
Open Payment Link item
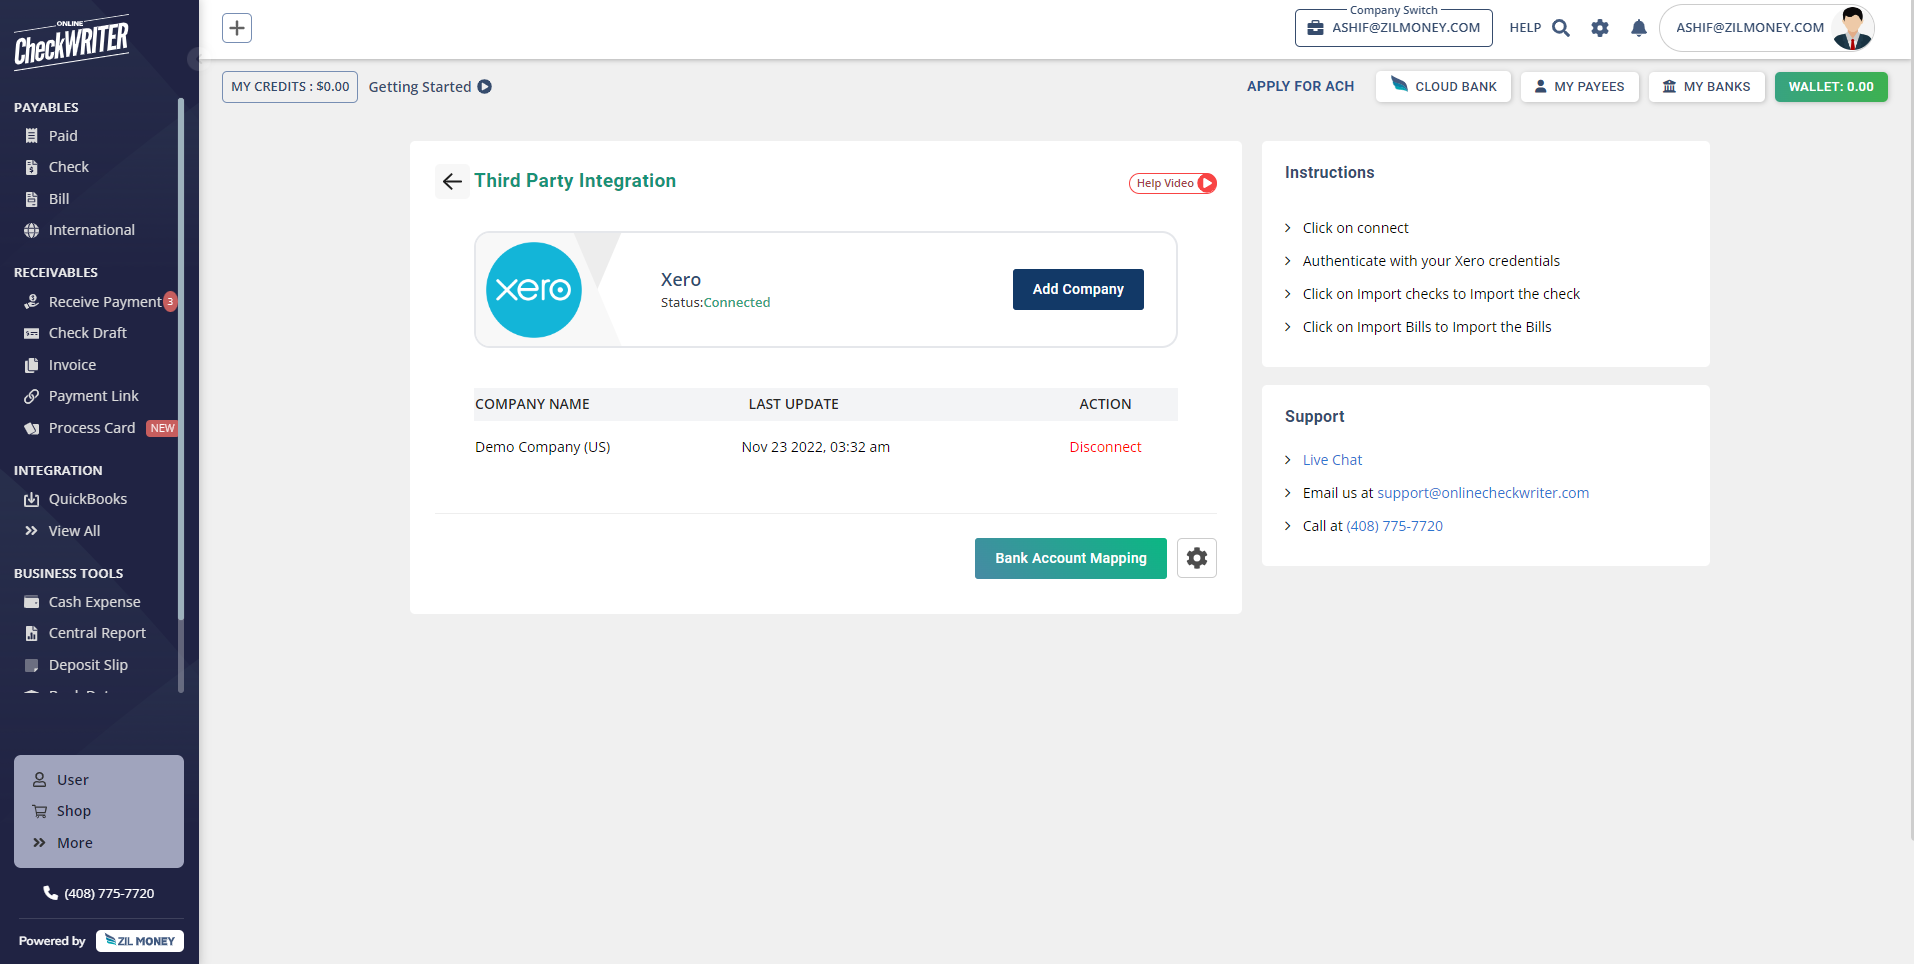pyautogui.click(x=93, y=396)
